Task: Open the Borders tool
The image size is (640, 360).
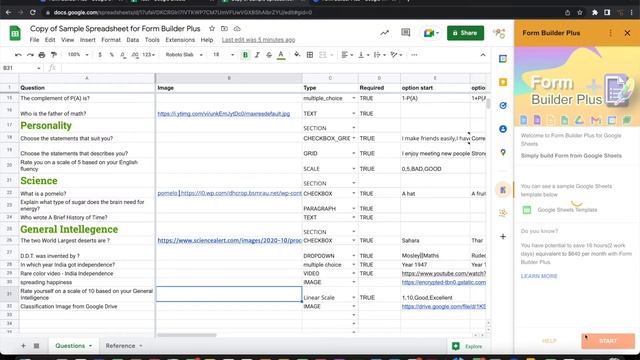Action: (310, 55)
